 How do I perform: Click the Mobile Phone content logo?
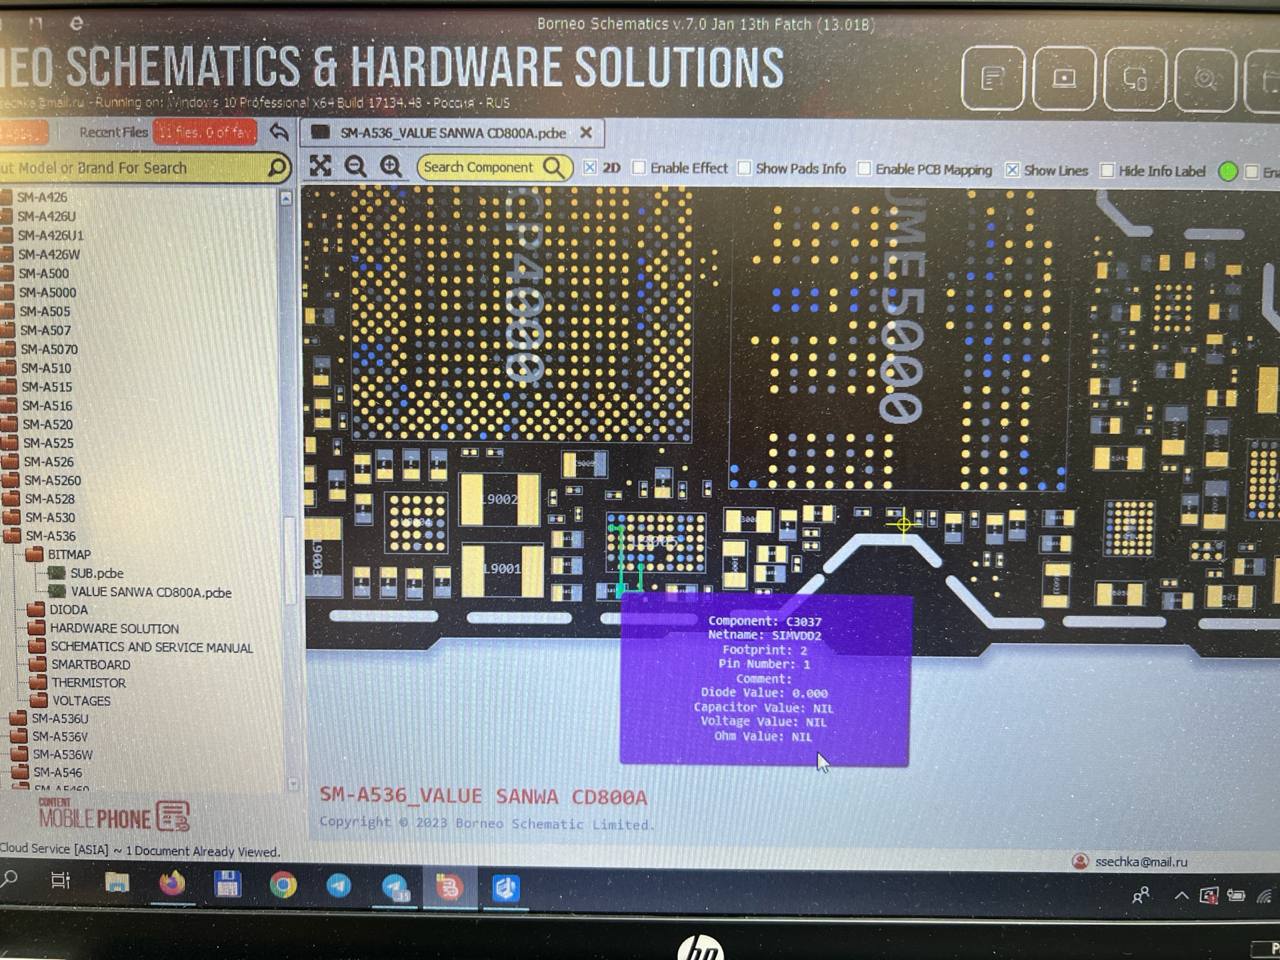[x=113, y=815]
